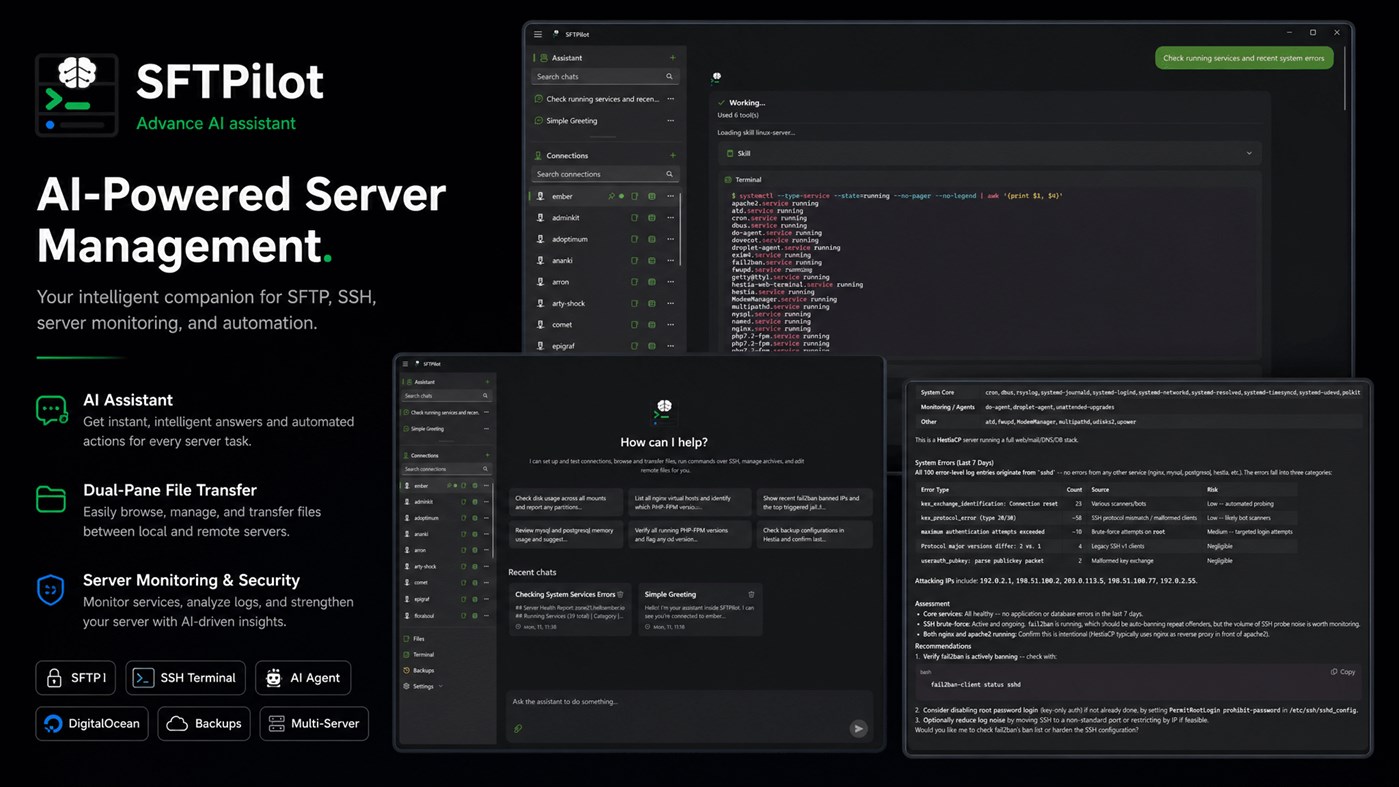The image size is (1399, 787).
Task: Send message with the arrow send button
Action: click(858, 728)
